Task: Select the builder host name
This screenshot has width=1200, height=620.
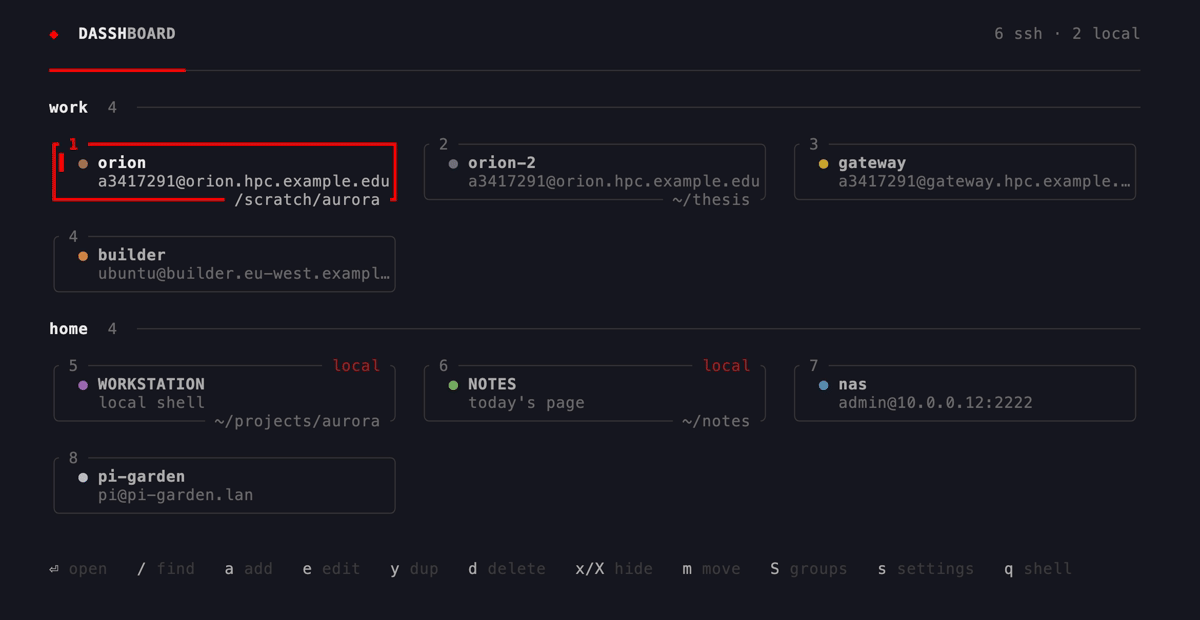Action: coord(132,255)
